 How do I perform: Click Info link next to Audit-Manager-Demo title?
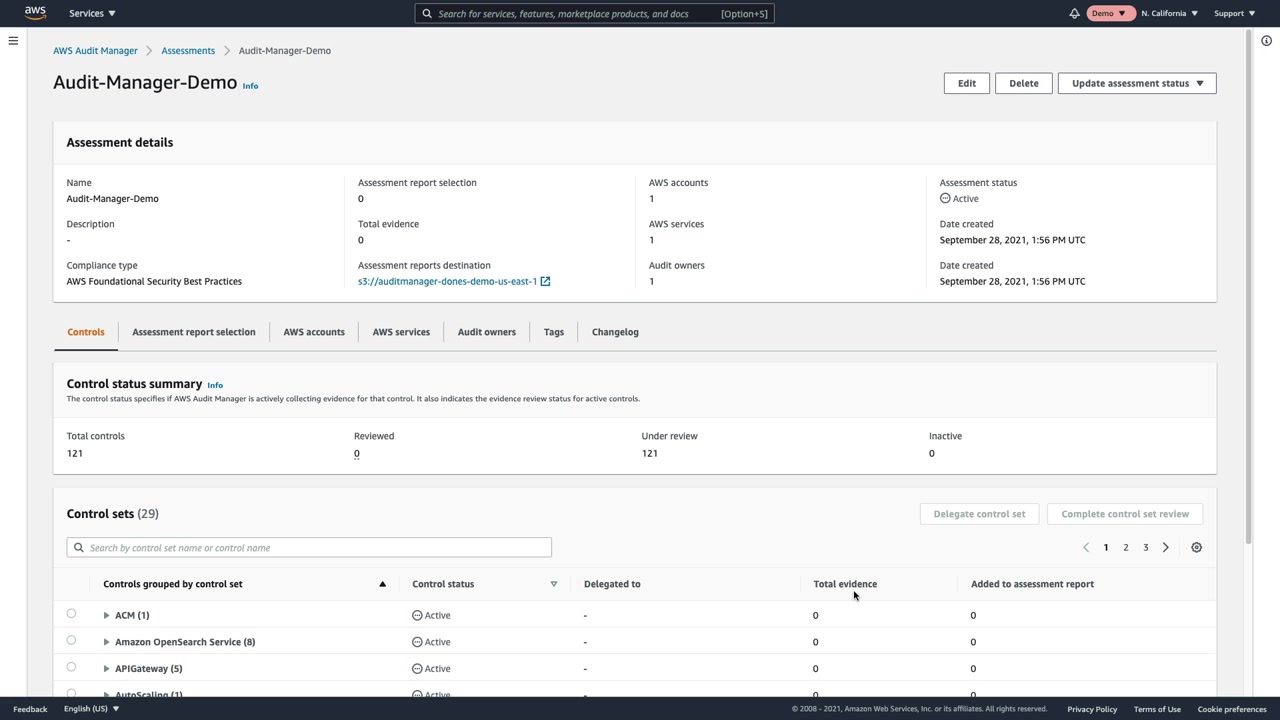(x=250, y=86)
